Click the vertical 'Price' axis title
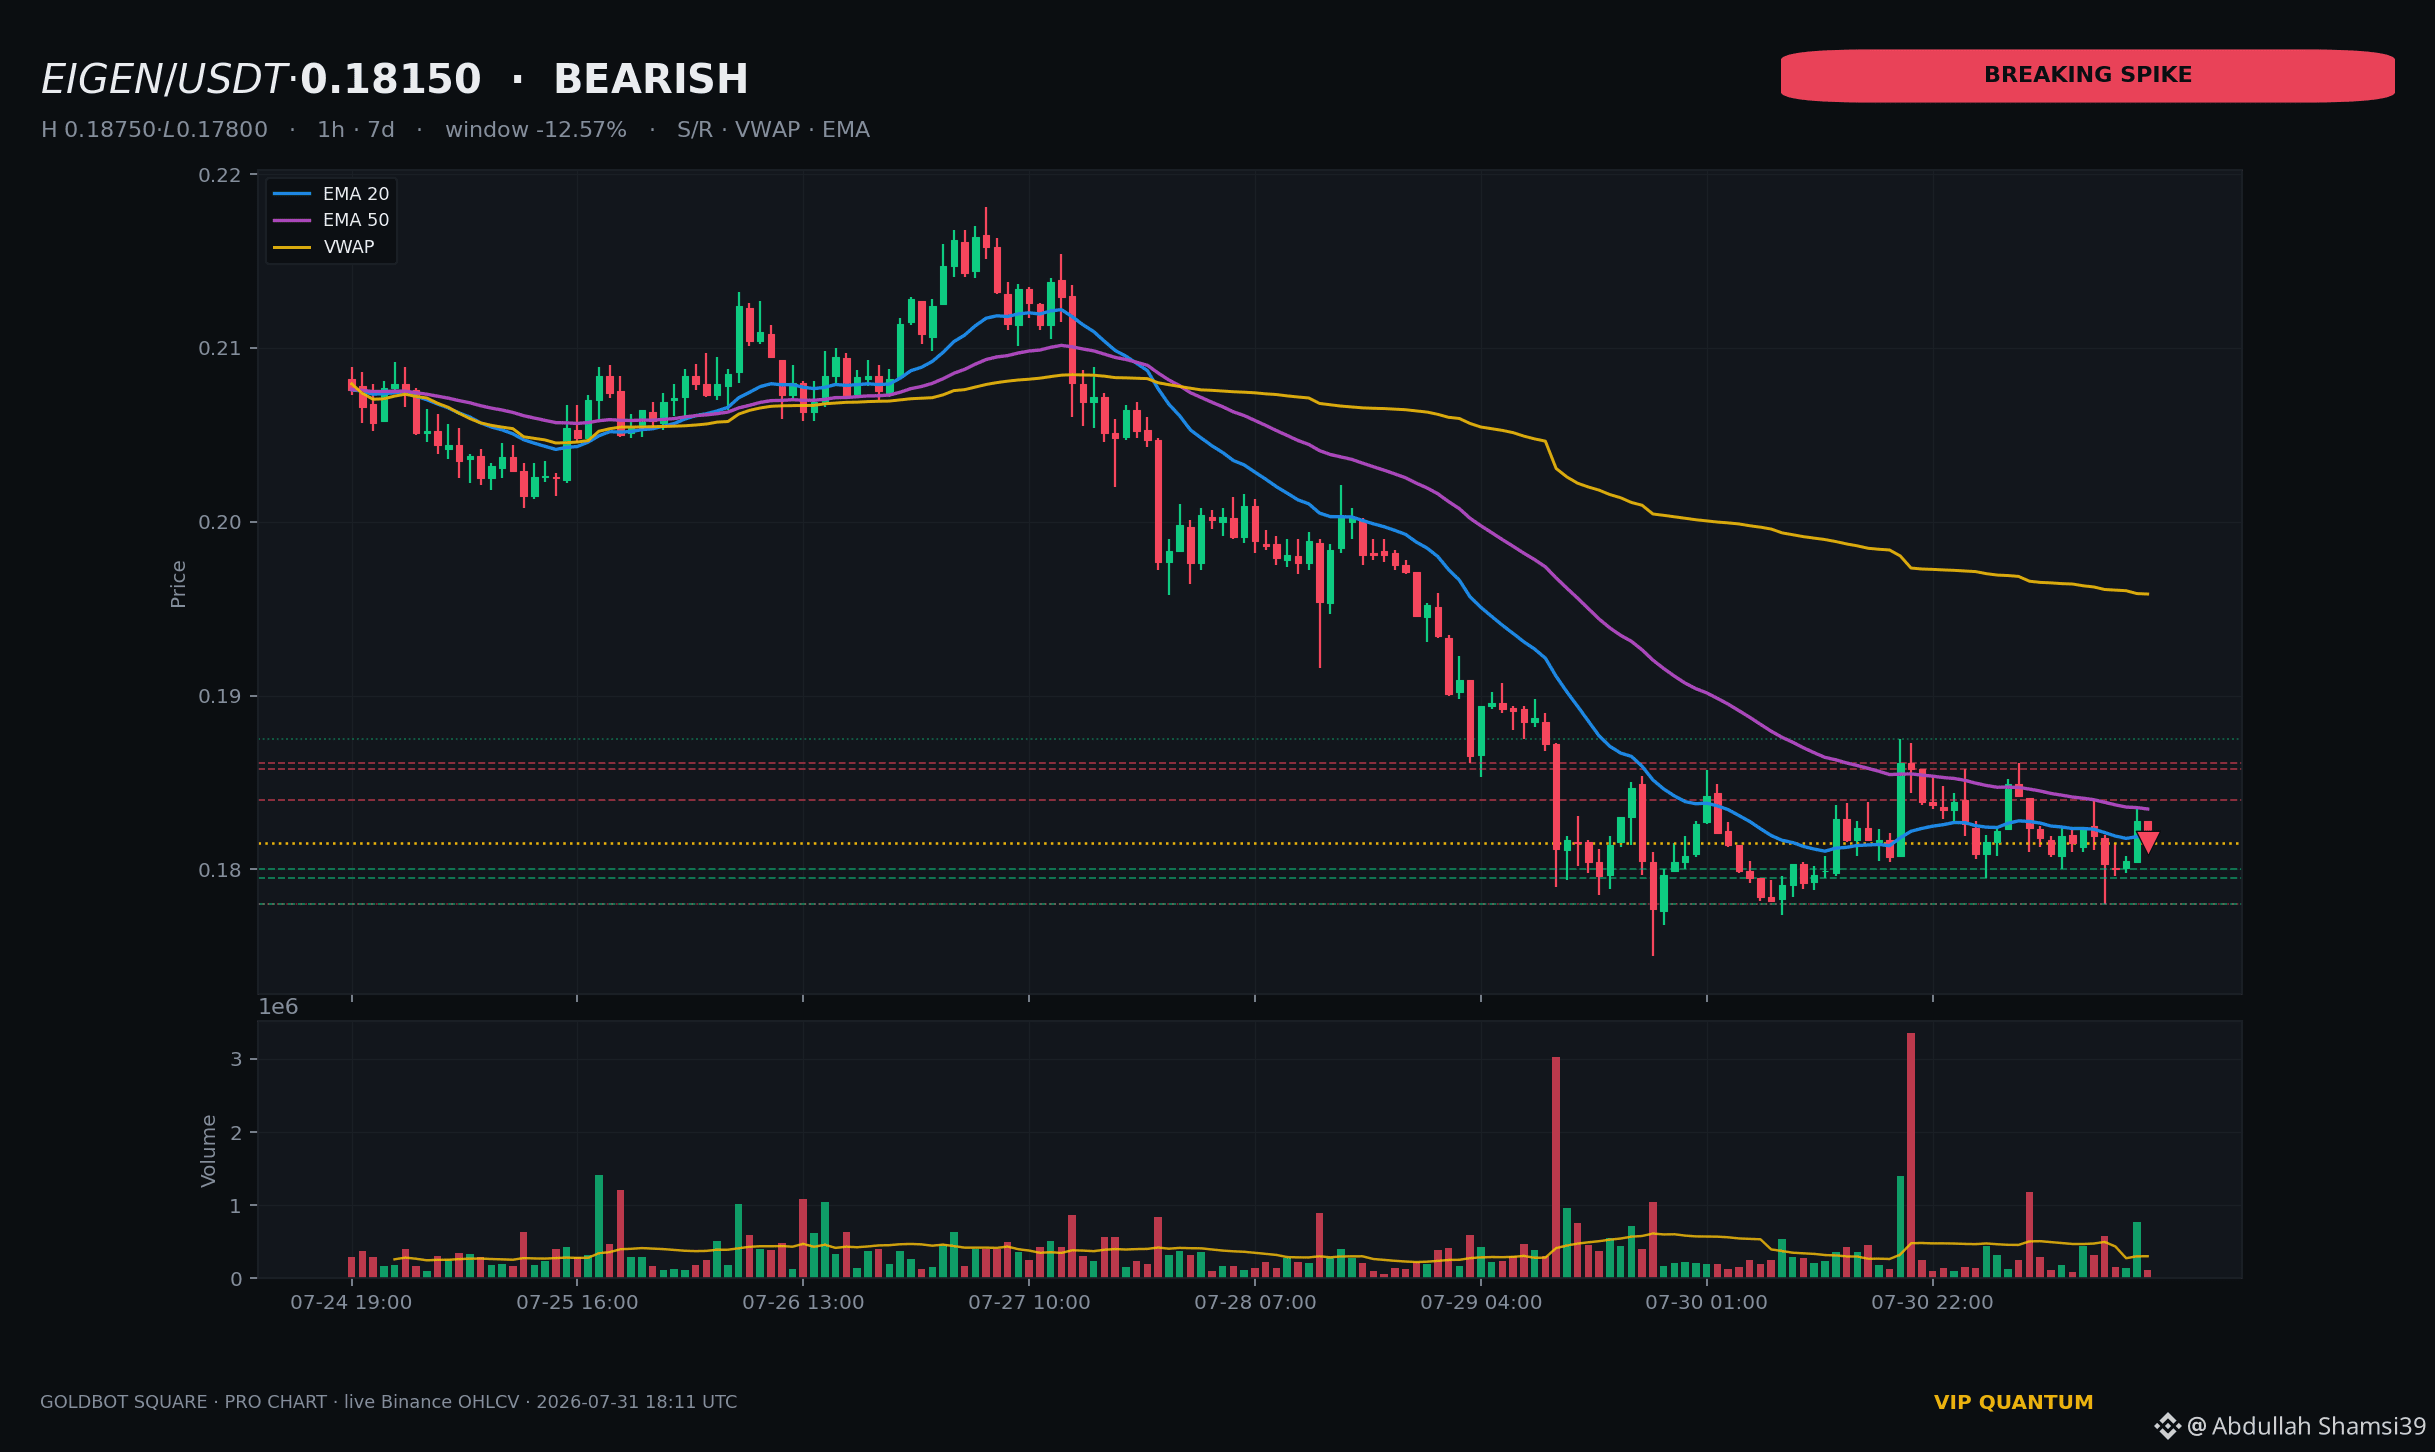The height and width of the screenshot is (1452, 2435). click(178, 584)
